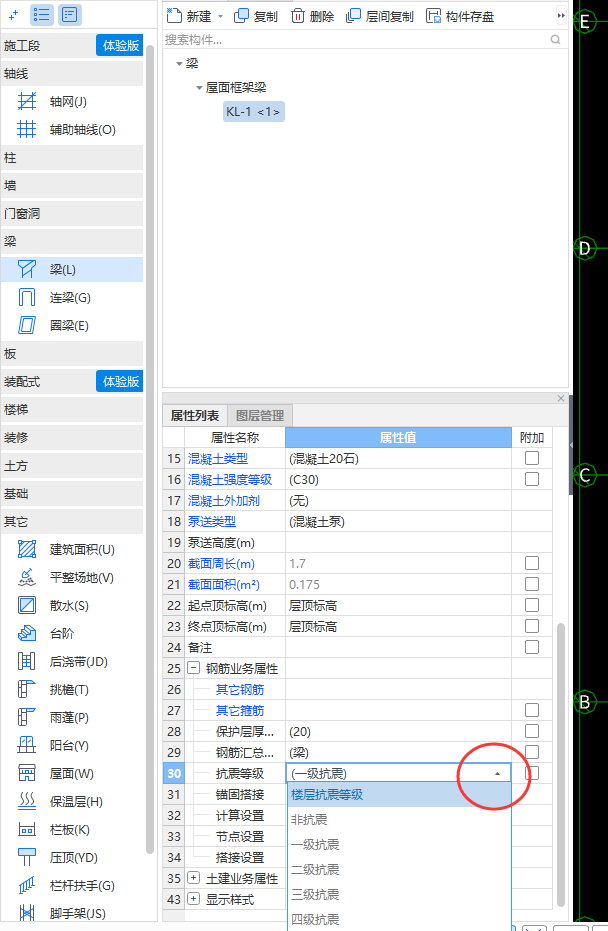Open the 门窗洞 category section

[x=72, y=213]
